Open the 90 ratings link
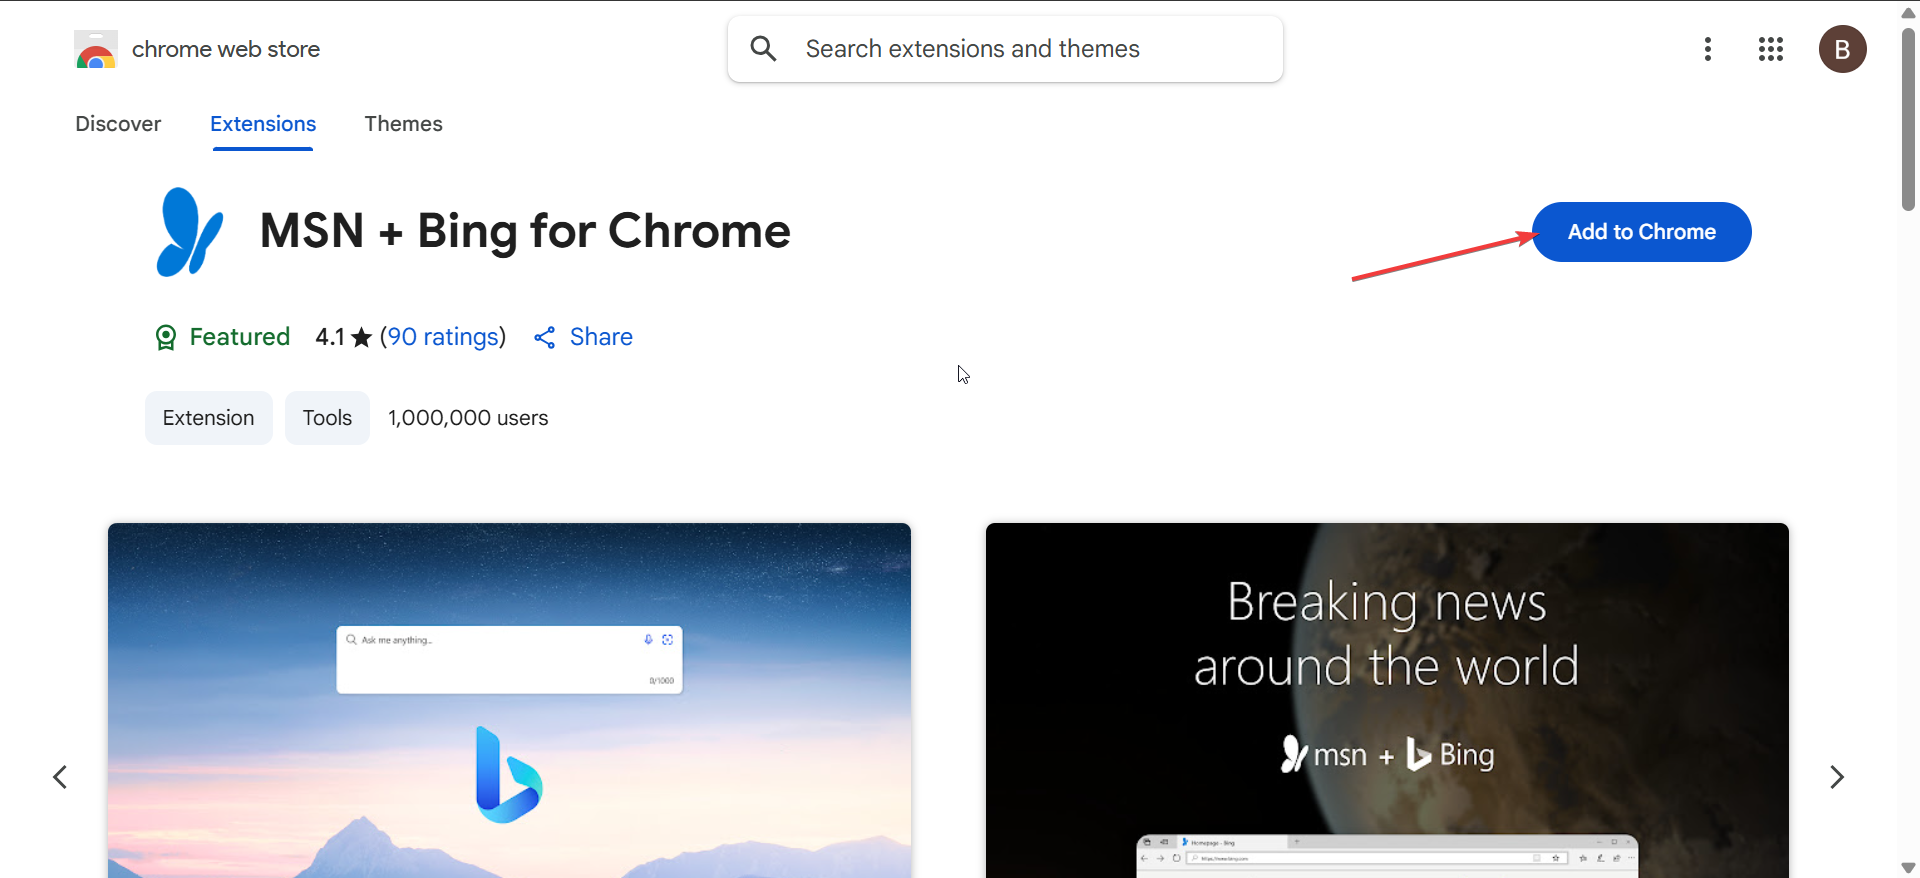1920x878 pixels. [443, 337]
